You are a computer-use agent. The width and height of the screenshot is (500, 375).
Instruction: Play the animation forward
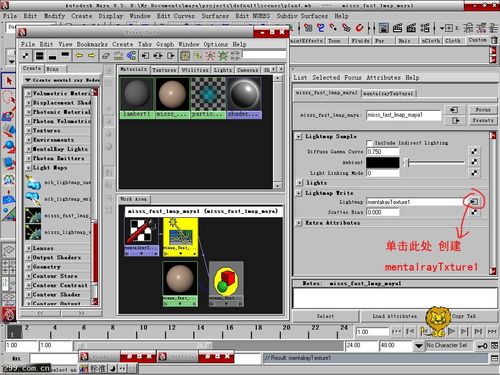pyautogui.click(x=451, y=331)
